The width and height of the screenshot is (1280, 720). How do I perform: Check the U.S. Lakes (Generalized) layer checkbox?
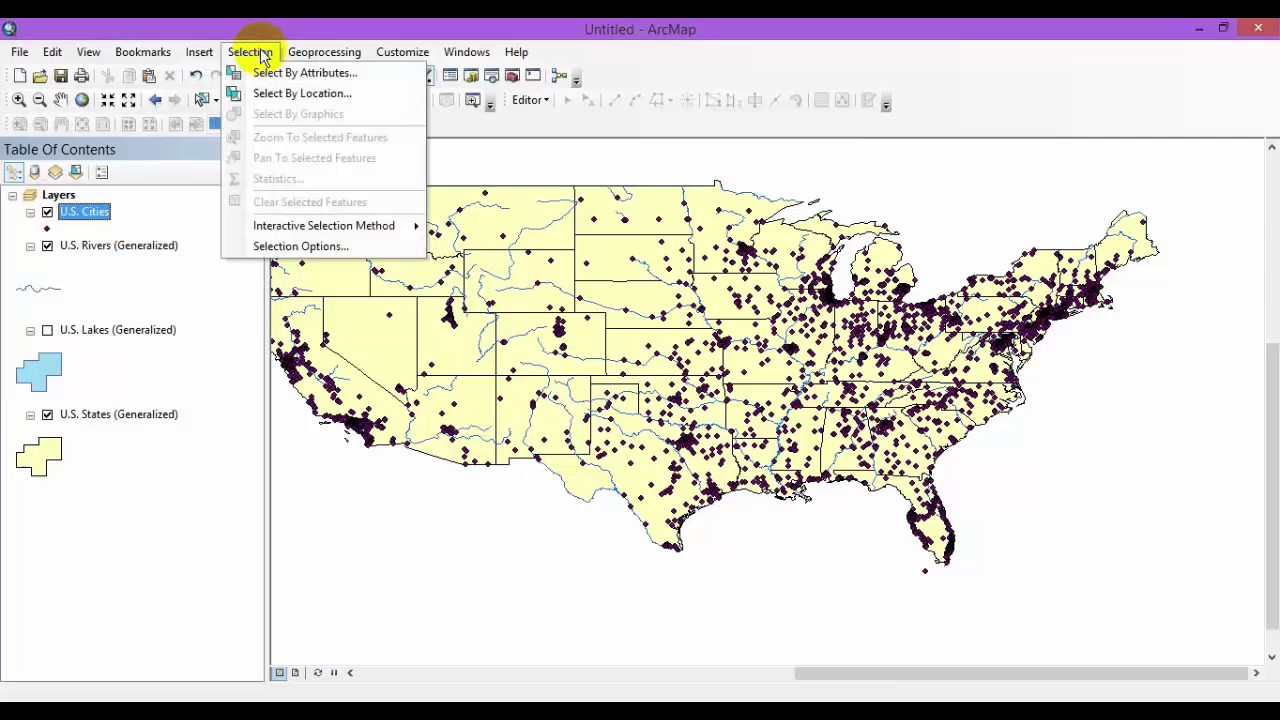click(47, 330)
